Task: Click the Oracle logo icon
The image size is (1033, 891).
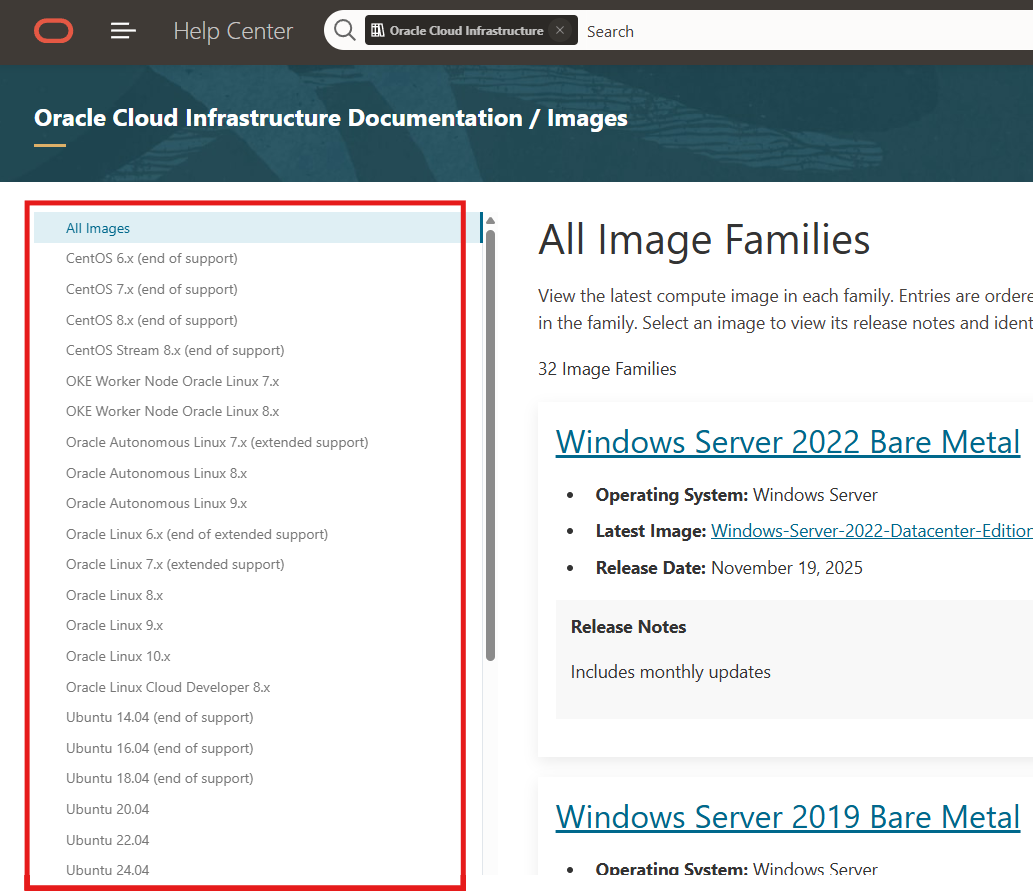Action: pos(53,31)
